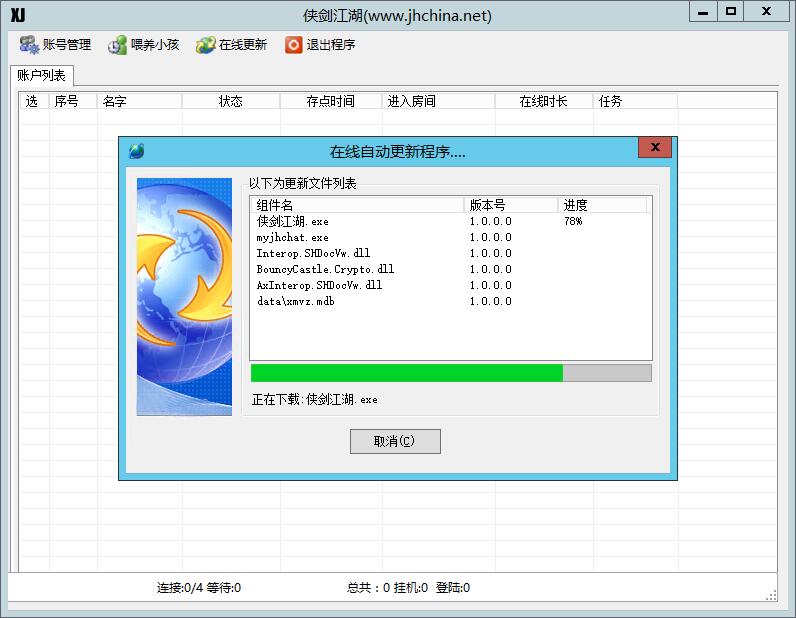
Task: Maximize the 侠剑江湖 main window
Action: tap(731, 12)
